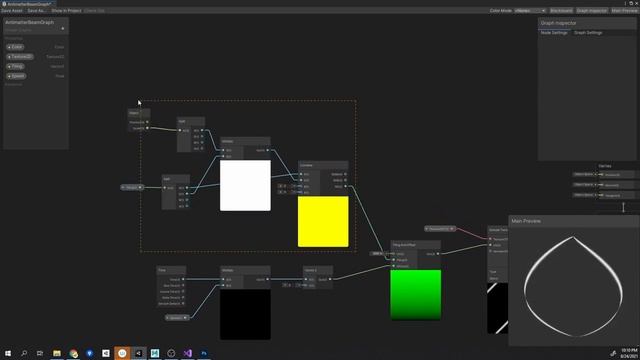The width and height of the screenshot is (640, 360).
Task: Open the first Object Space dropdown at top of the vertex block
Action: (585, 174)
